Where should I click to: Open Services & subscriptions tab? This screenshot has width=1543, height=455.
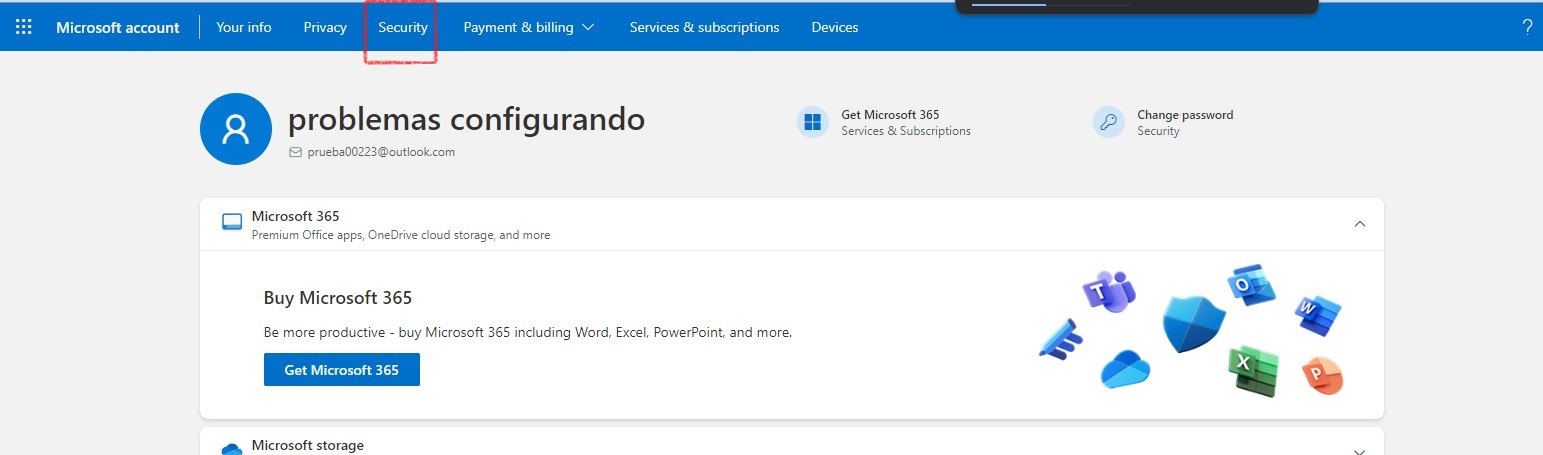(x=704, y=27)
